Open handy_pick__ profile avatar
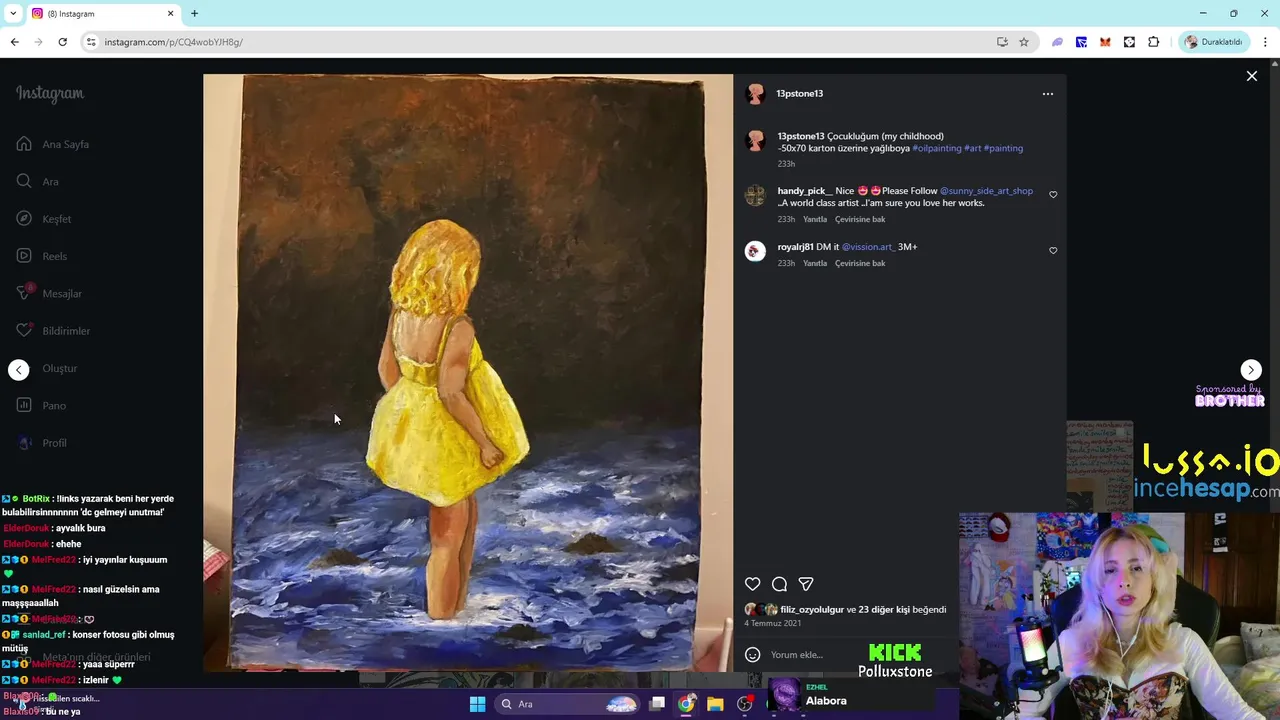Screen dimensions: 1280x720 pos(755,195)
